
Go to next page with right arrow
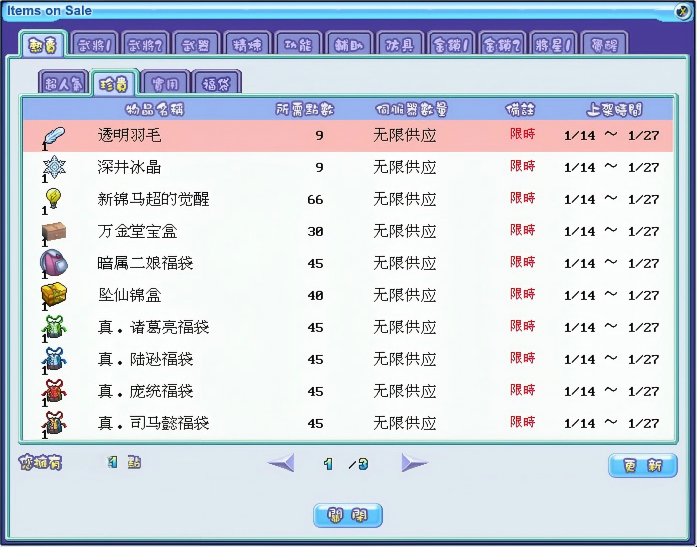414,463
